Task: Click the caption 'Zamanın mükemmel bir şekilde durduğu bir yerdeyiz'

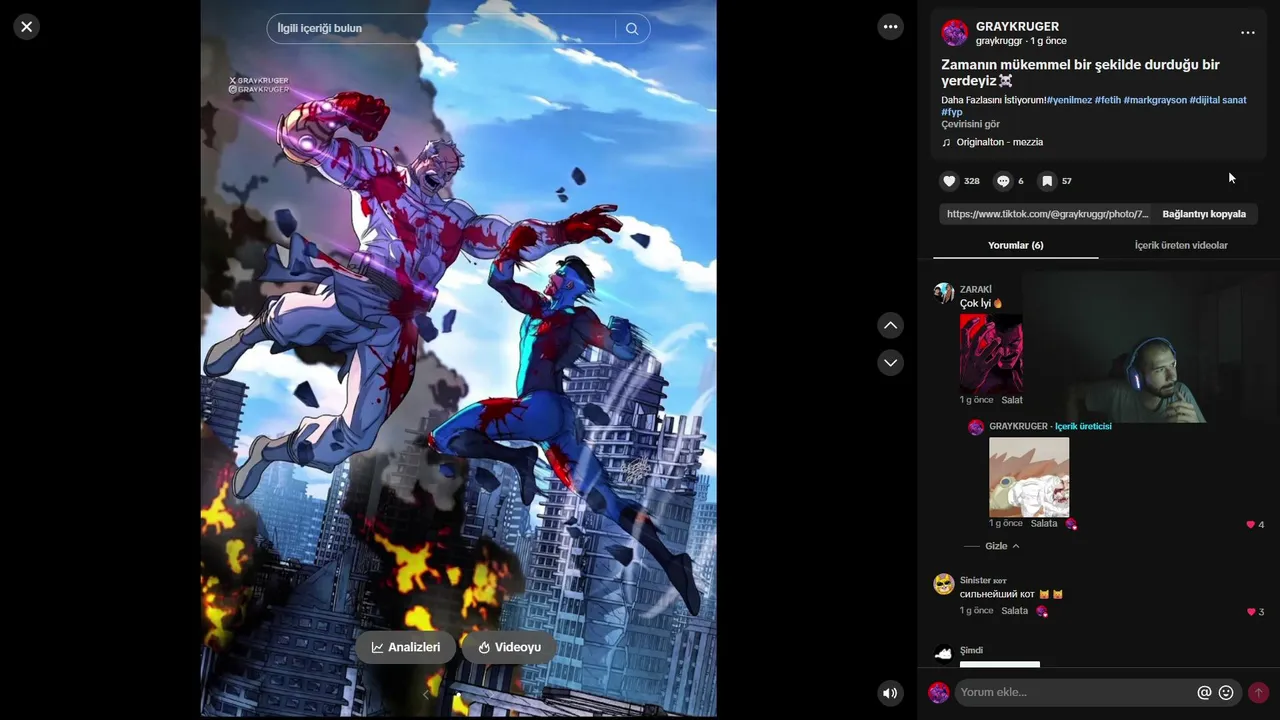Action: (1080, 72)
